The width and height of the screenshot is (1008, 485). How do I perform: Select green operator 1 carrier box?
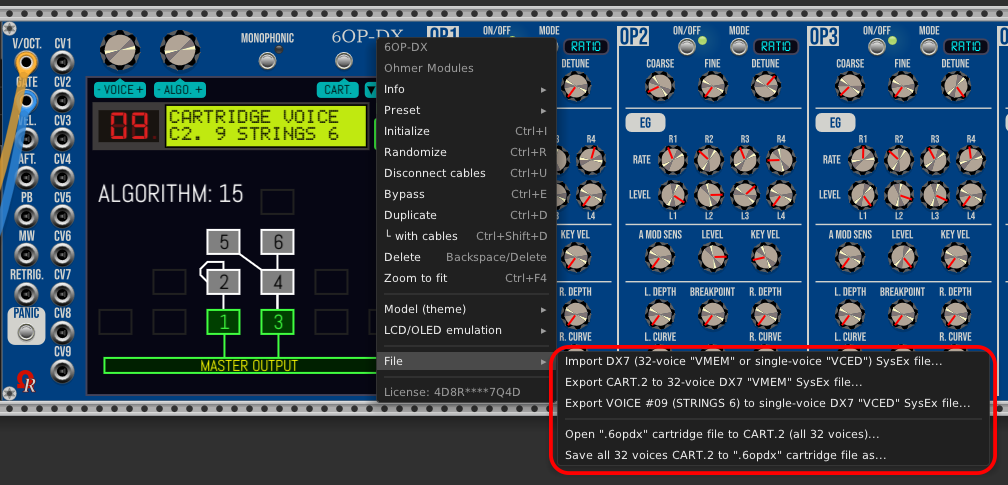(224, 321)
